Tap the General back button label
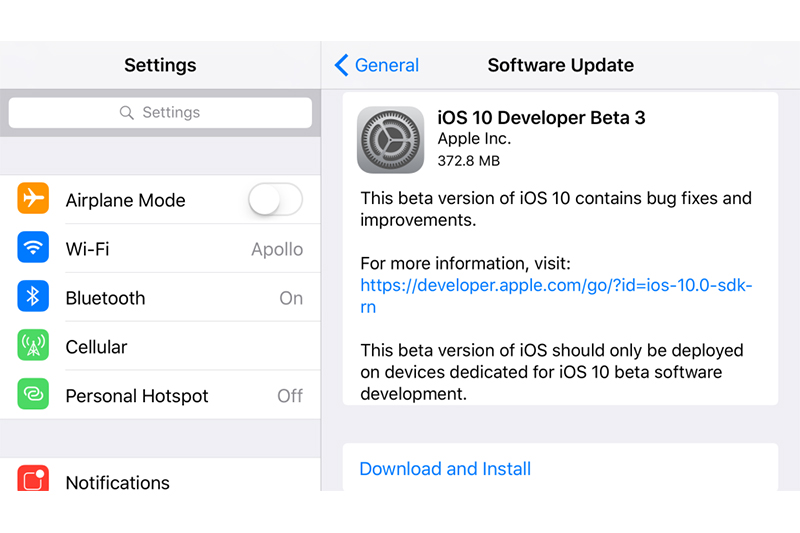The height and width of the screenshot is (533, 800). (x=387, y=66)
